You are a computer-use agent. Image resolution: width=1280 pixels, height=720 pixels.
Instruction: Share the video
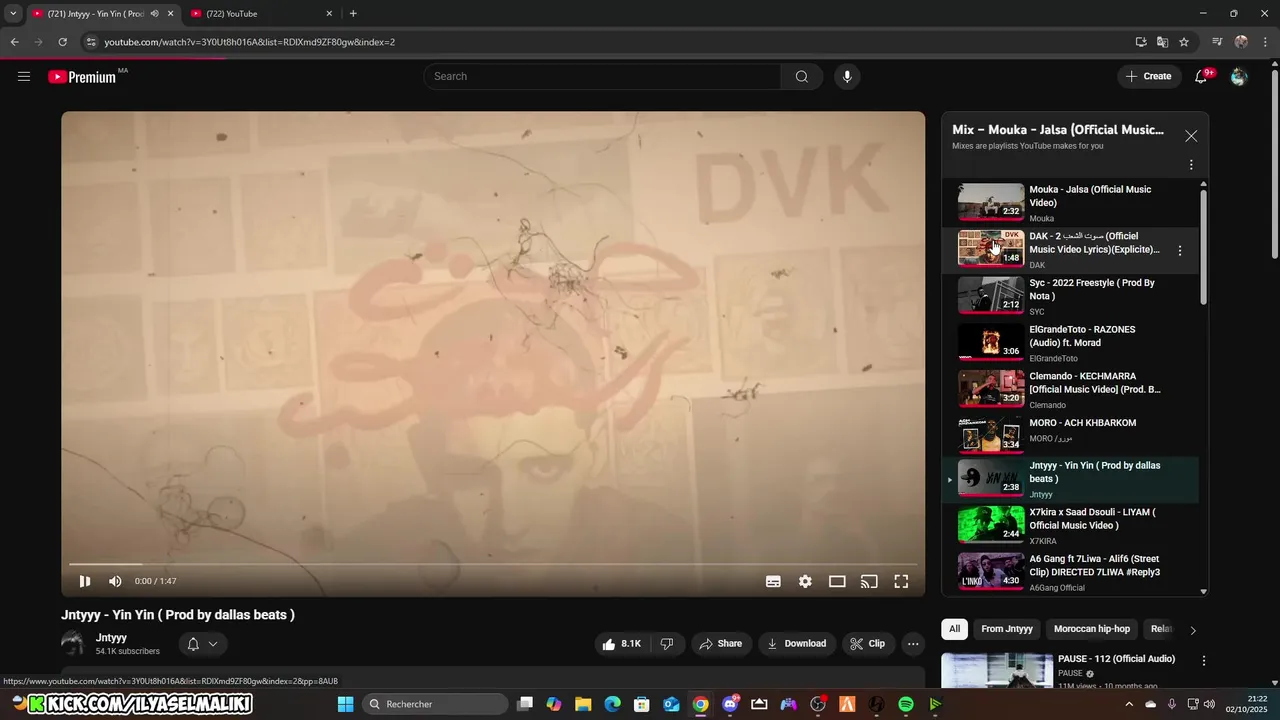tap(720, 644)
